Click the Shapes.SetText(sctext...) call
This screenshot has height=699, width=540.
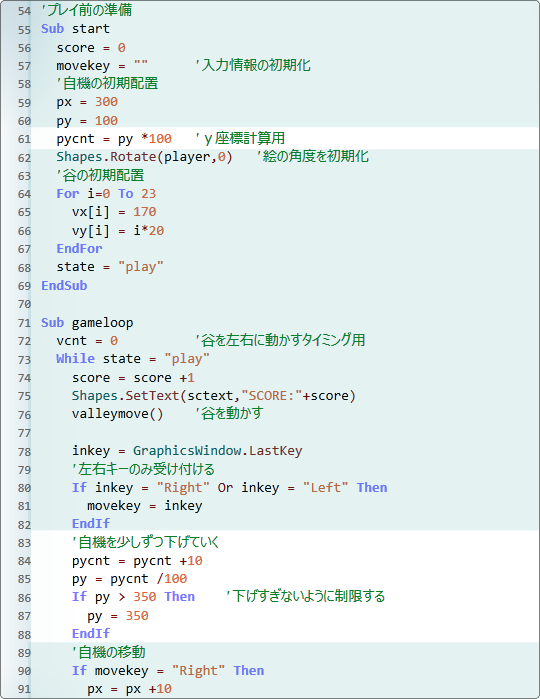[214, 395]
